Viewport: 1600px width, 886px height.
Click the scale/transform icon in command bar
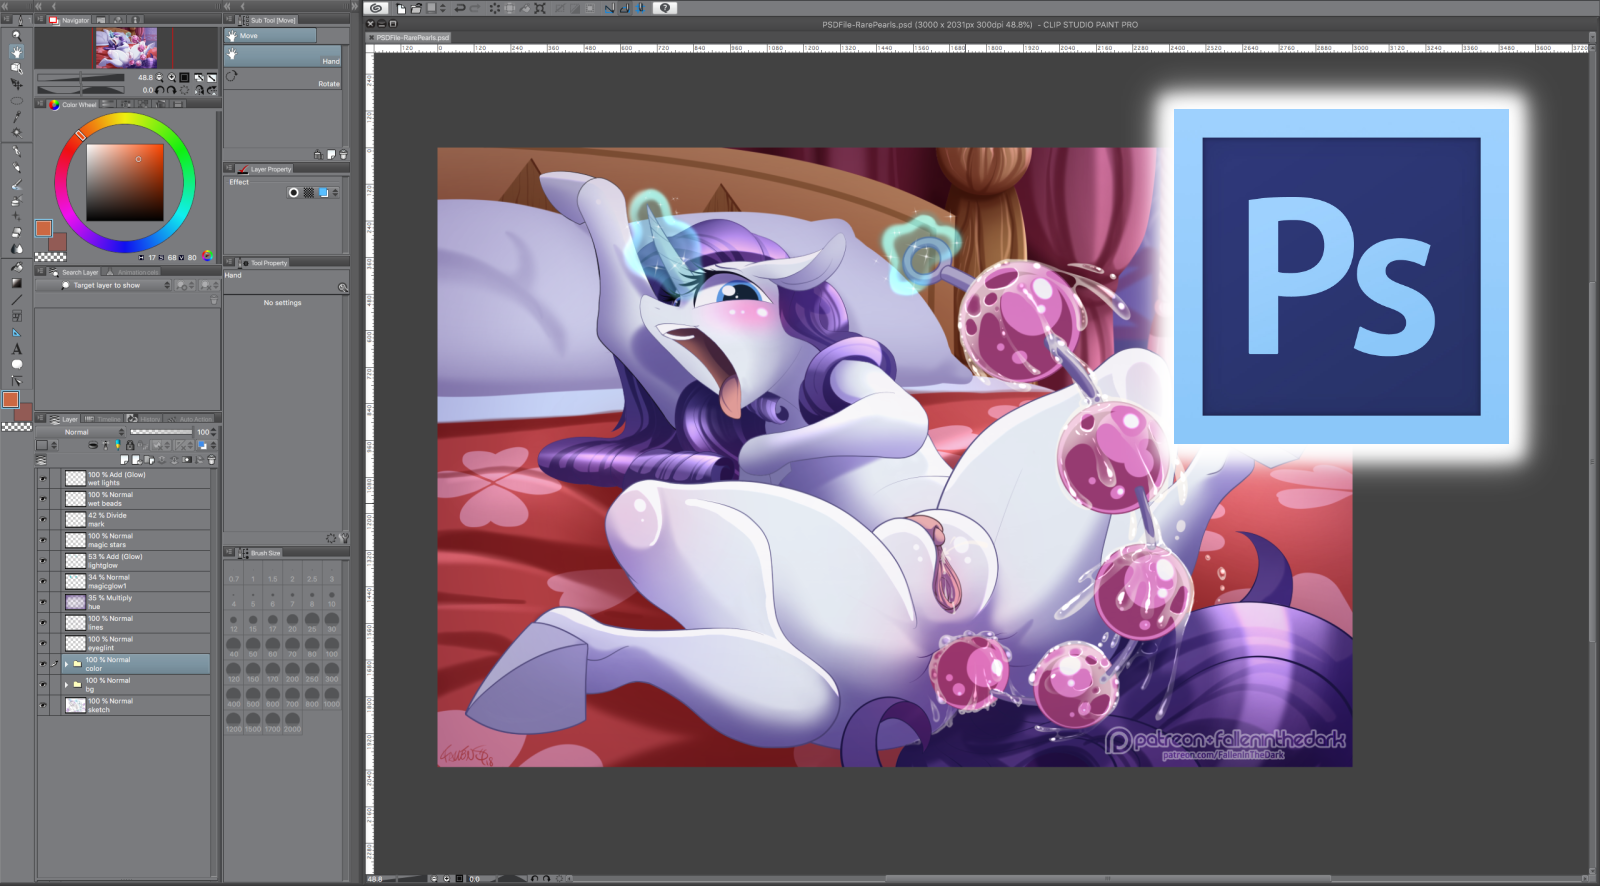540,8
